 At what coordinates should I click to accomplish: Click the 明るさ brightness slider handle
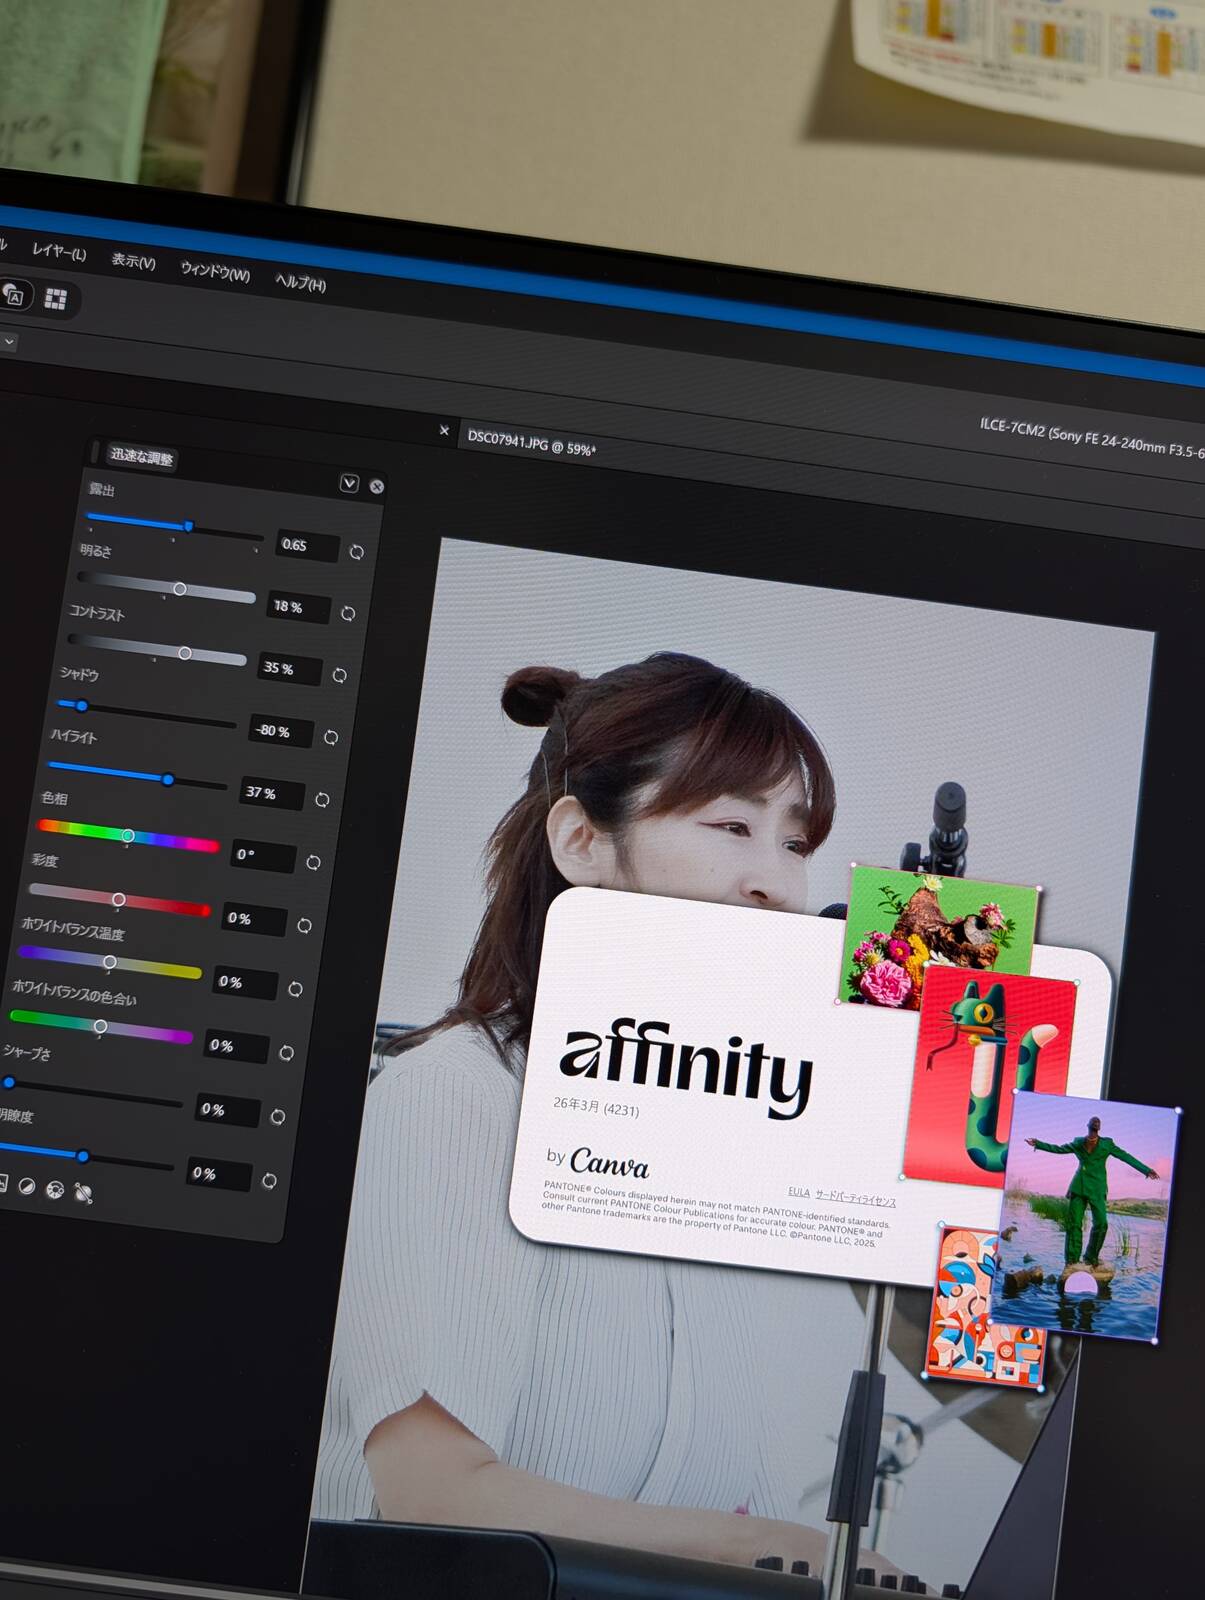(180, 589)
